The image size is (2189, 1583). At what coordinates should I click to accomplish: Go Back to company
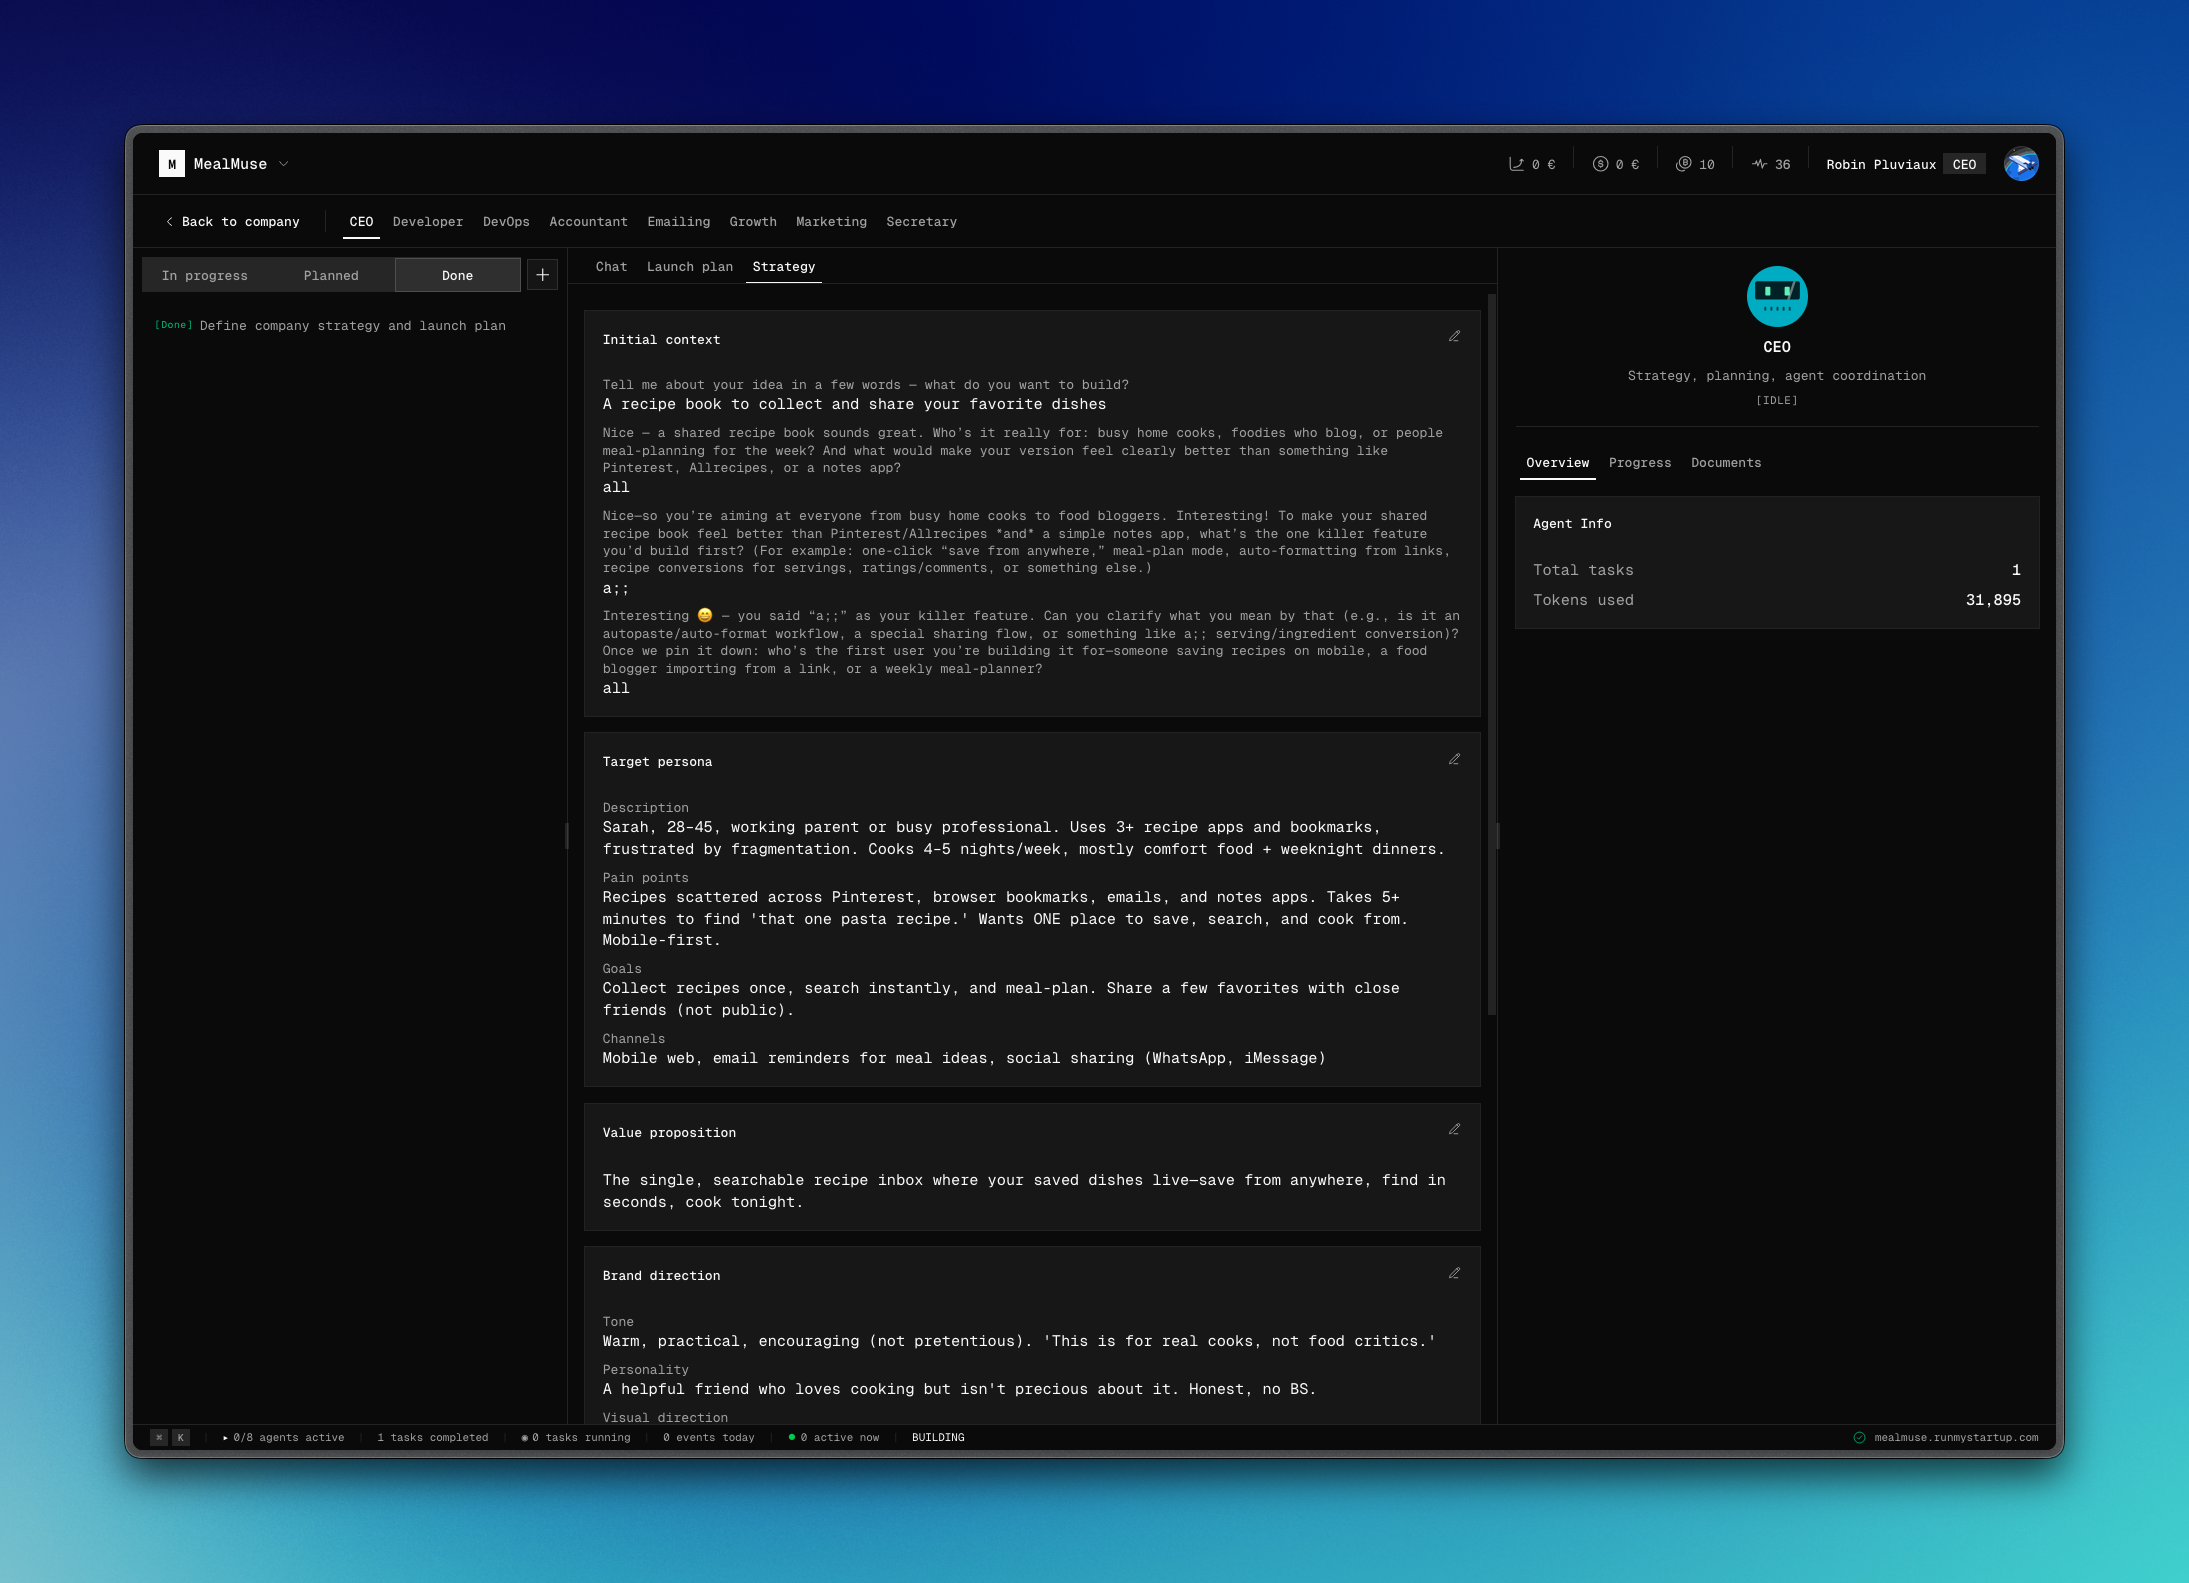click(x=234, y=222)
